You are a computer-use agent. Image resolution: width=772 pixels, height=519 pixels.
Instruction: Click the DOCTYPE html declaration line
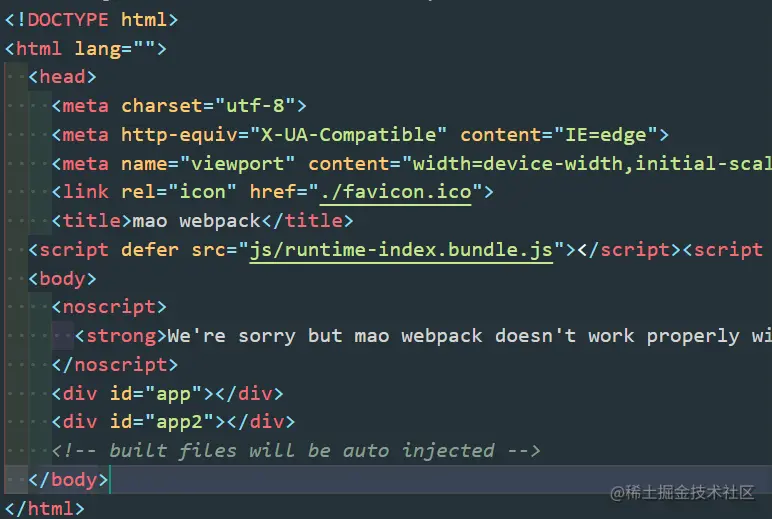tap(92, 20)
